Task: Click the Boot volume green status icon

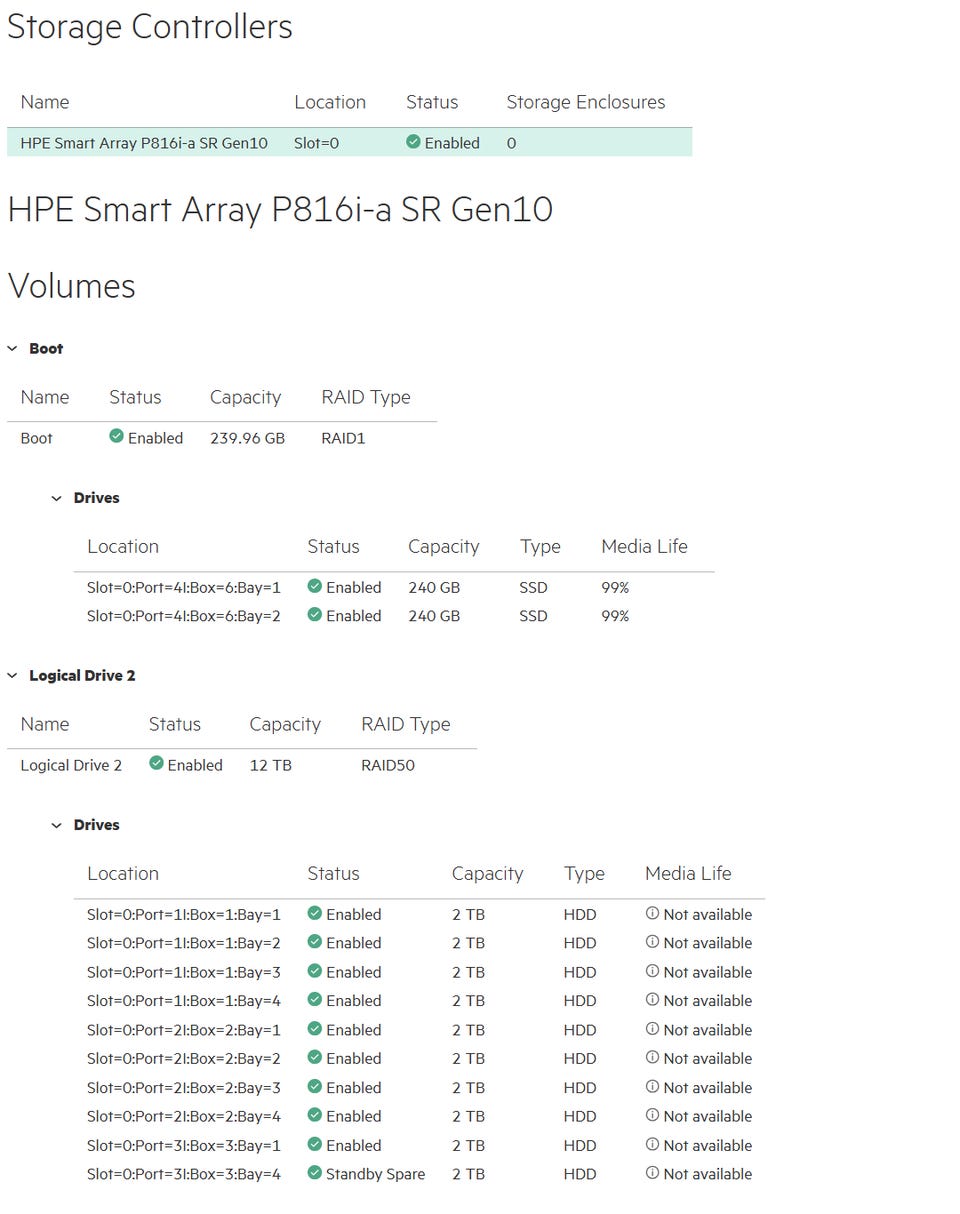Action: click(116, 437)
